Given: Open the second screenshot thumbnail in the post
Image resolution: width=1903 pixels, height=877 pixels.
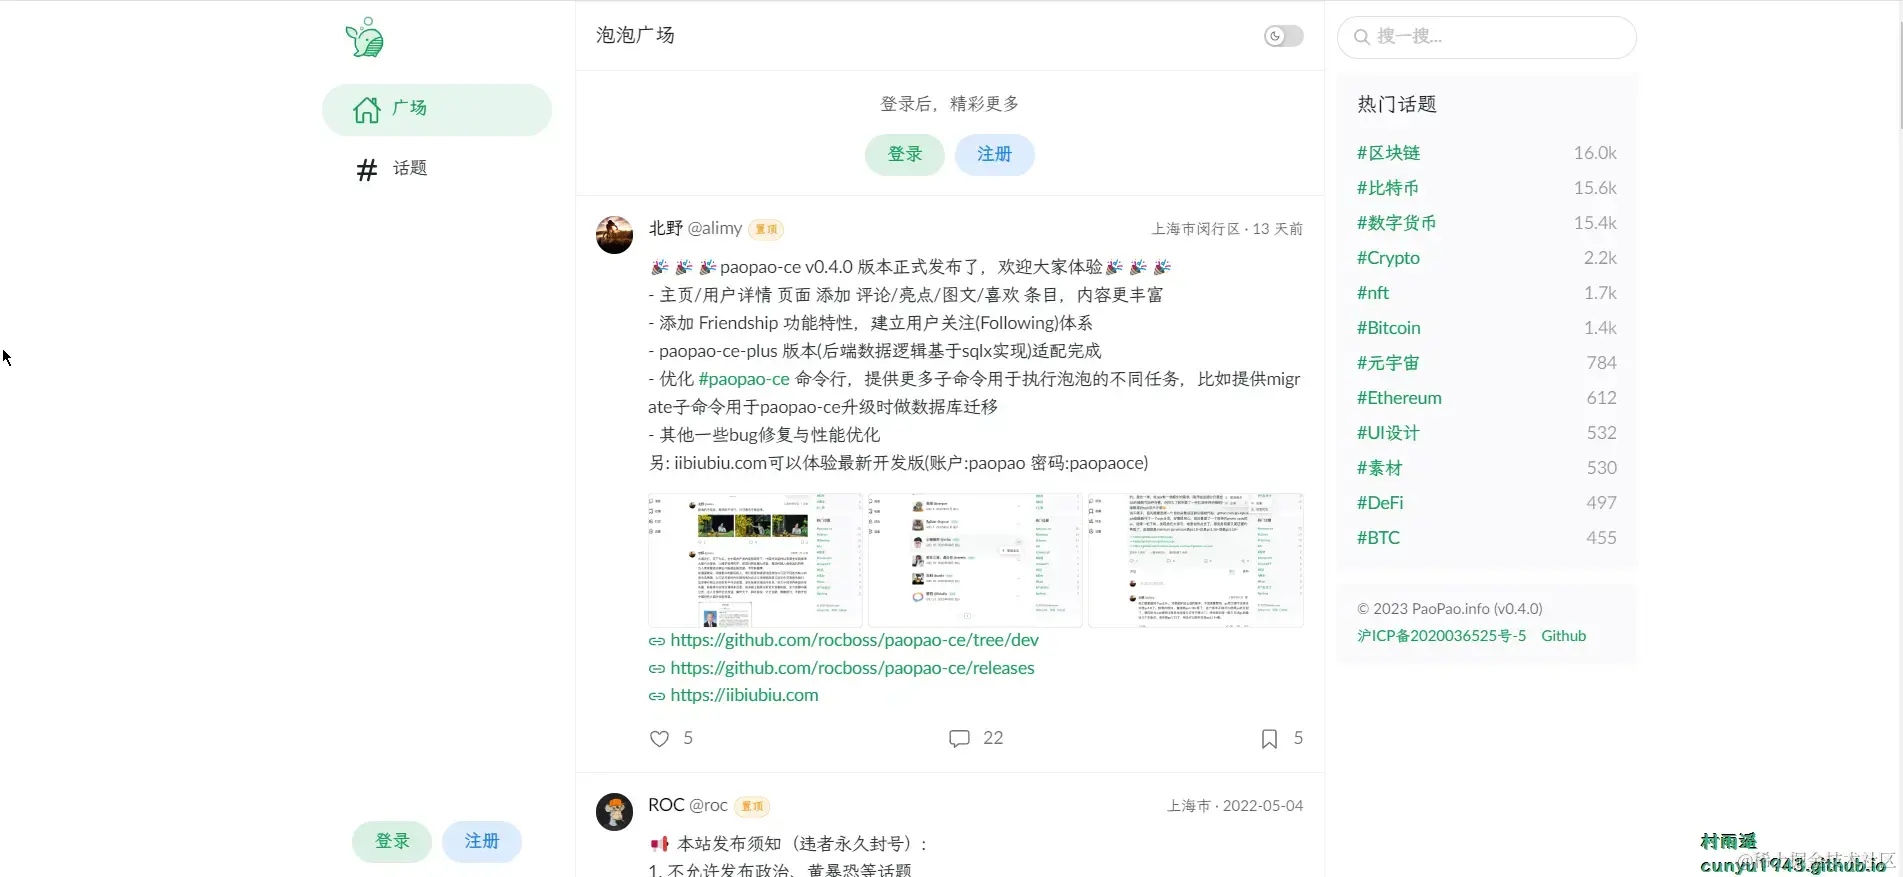Looking at the screenshot, I should click(975, 560).
